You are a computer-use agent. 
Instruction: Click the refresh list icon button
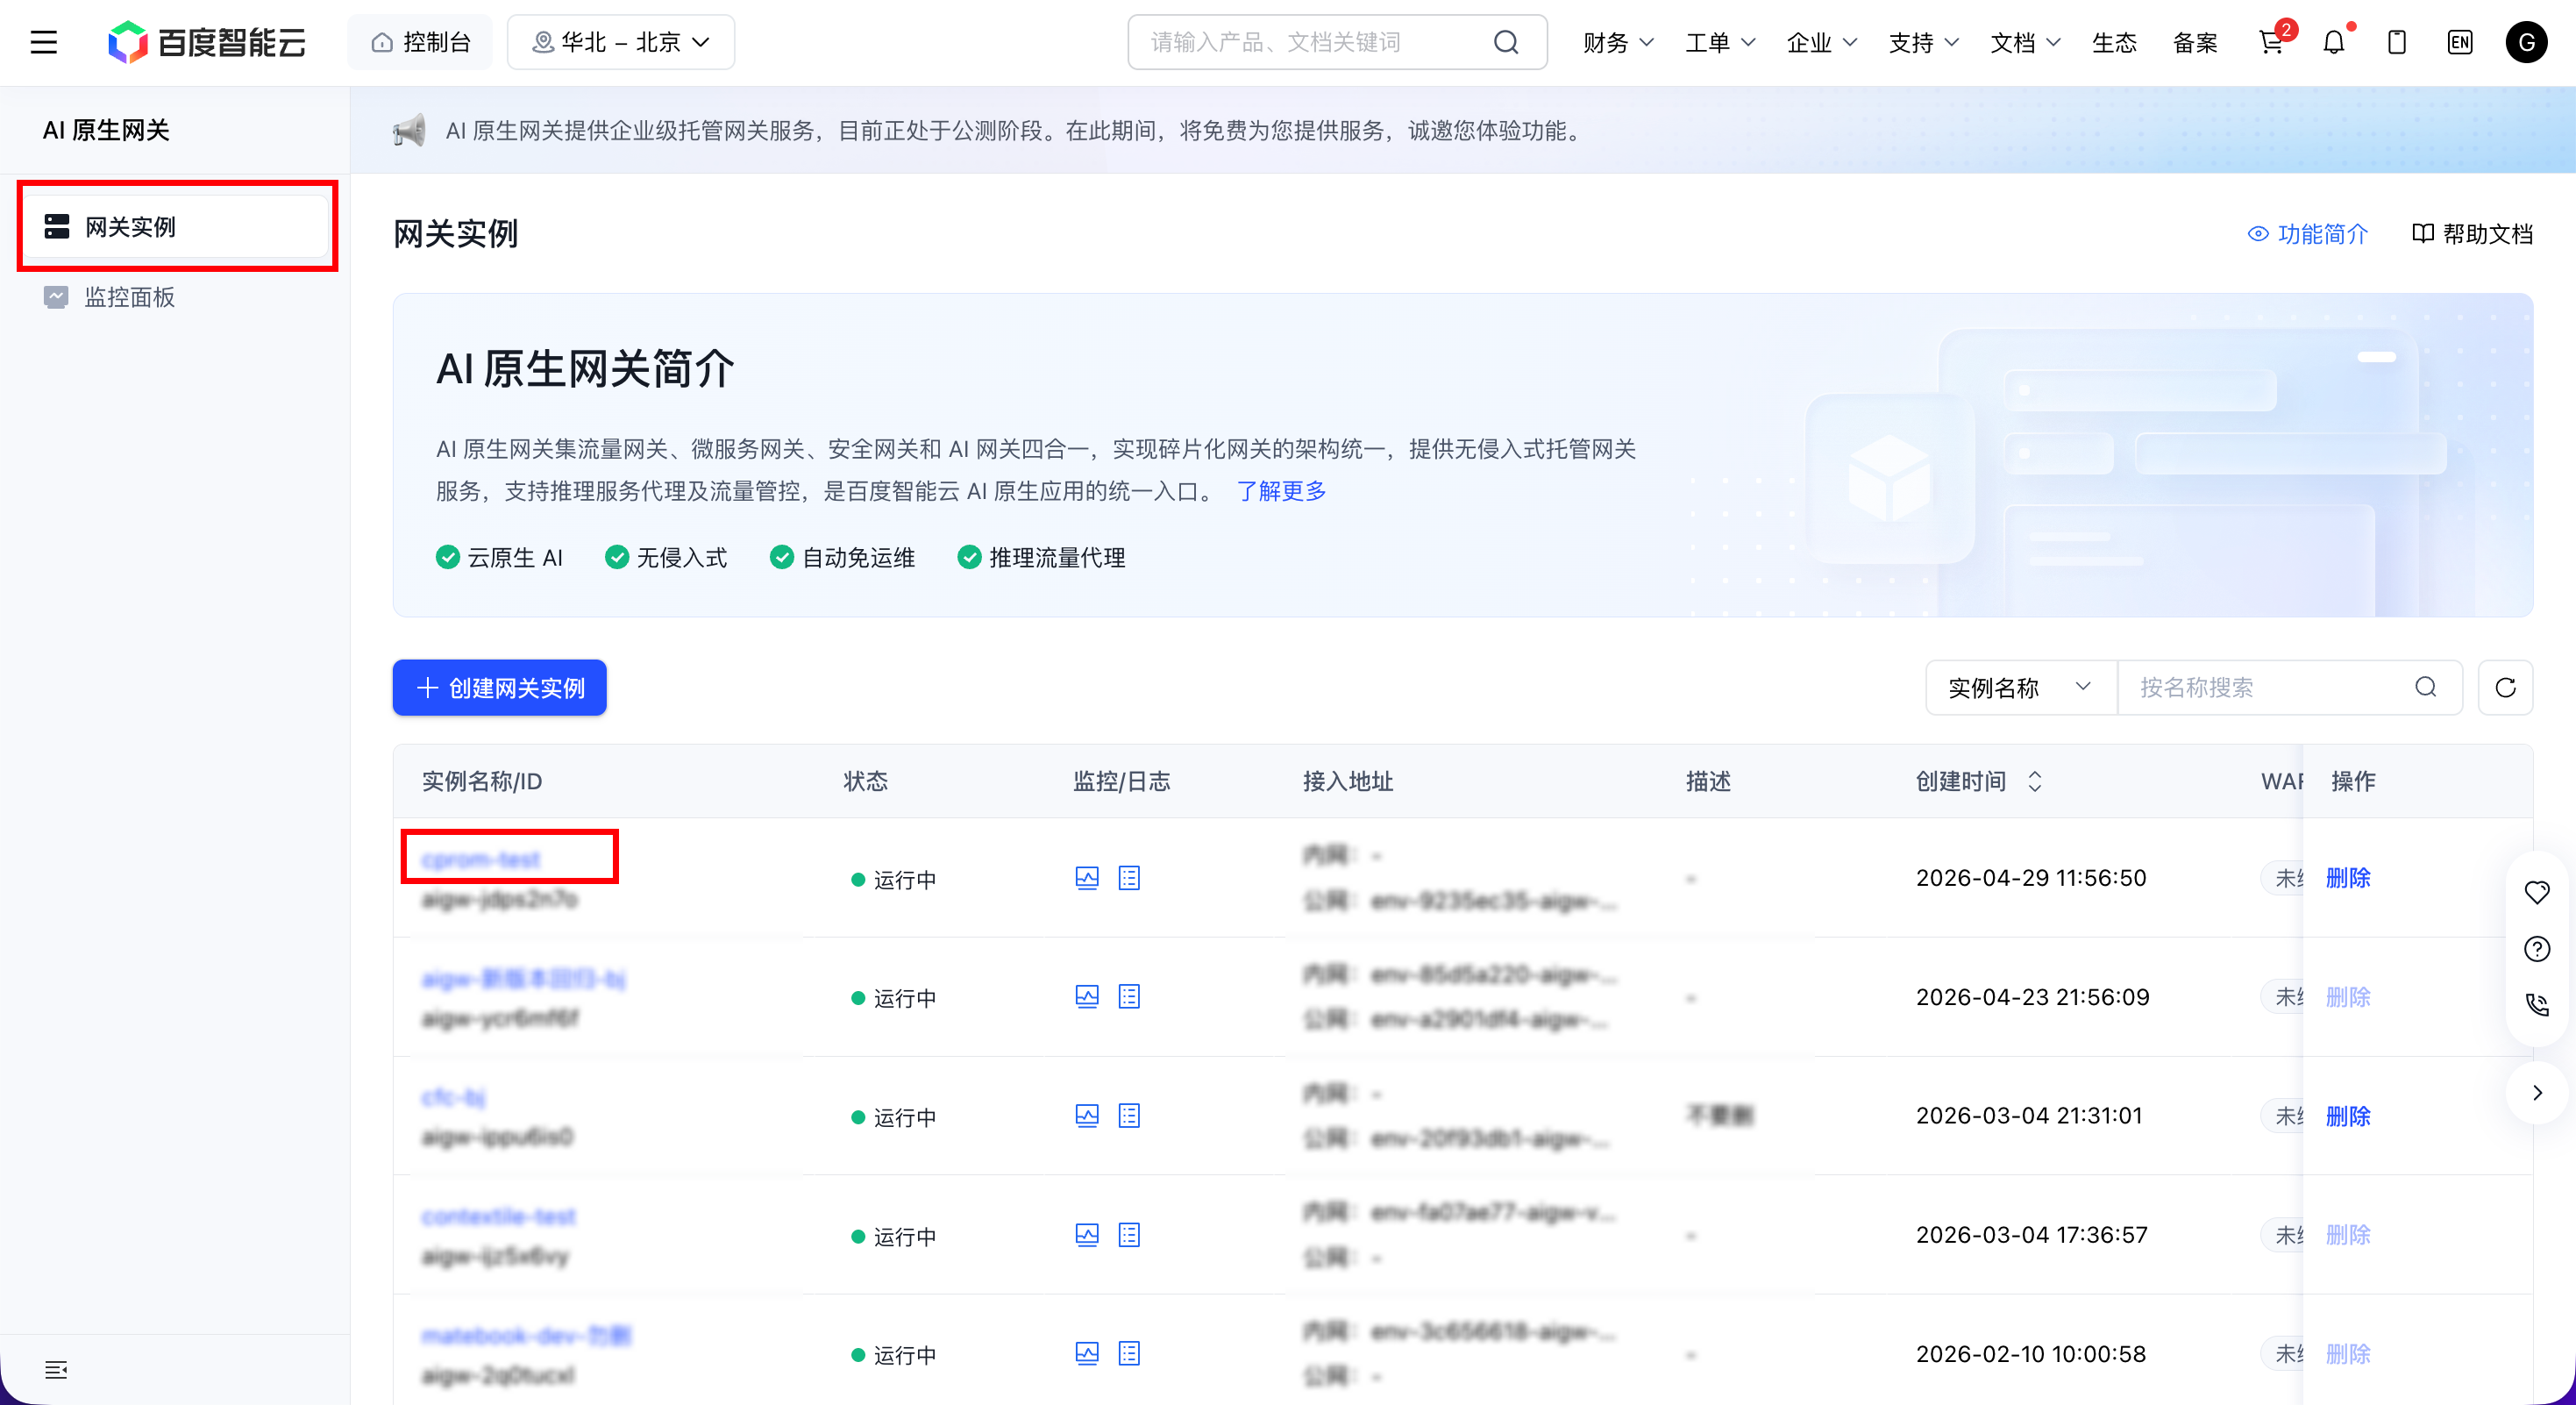point(2505,687)
